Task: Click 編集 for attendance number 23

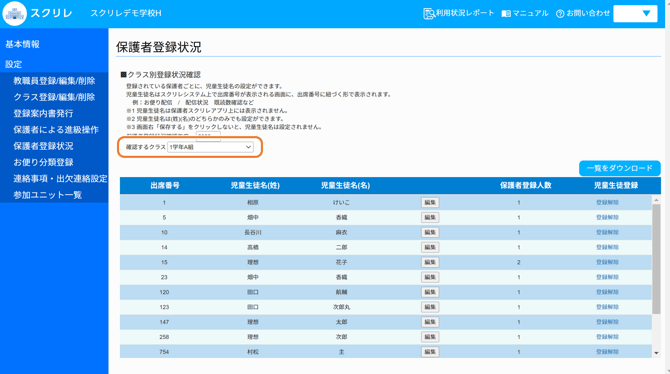Action: (x=430, y=277)
